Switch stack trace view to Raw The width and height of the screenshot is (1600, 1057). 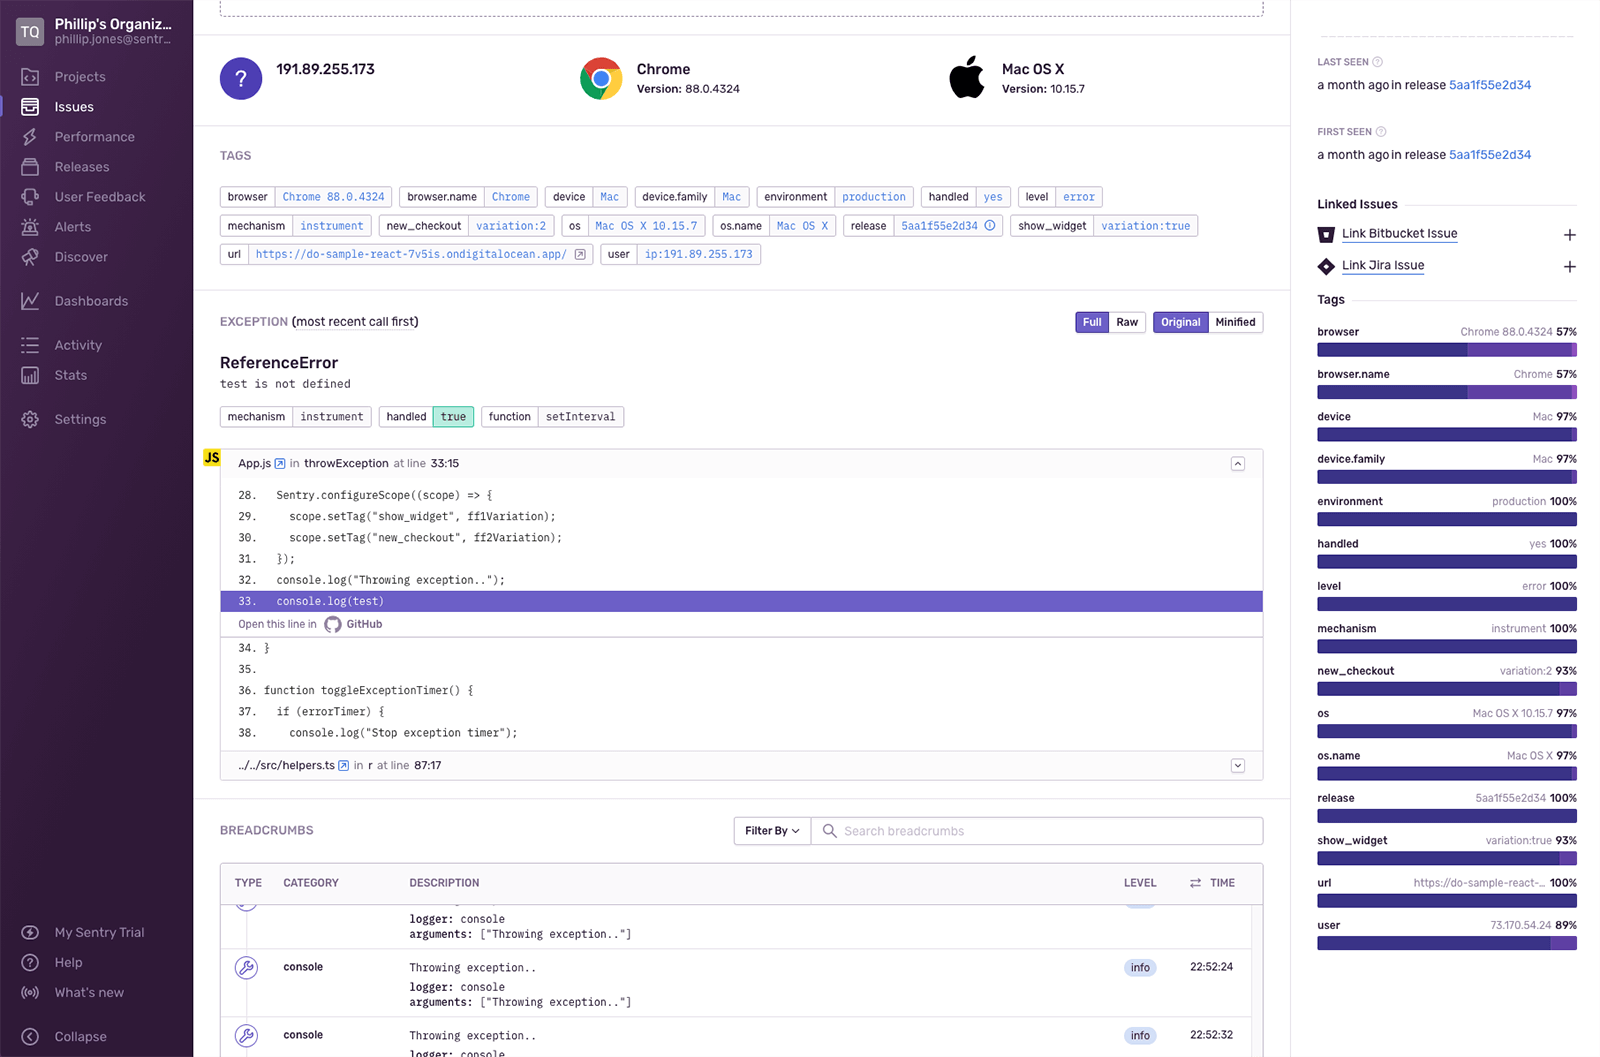[1127, 322]
